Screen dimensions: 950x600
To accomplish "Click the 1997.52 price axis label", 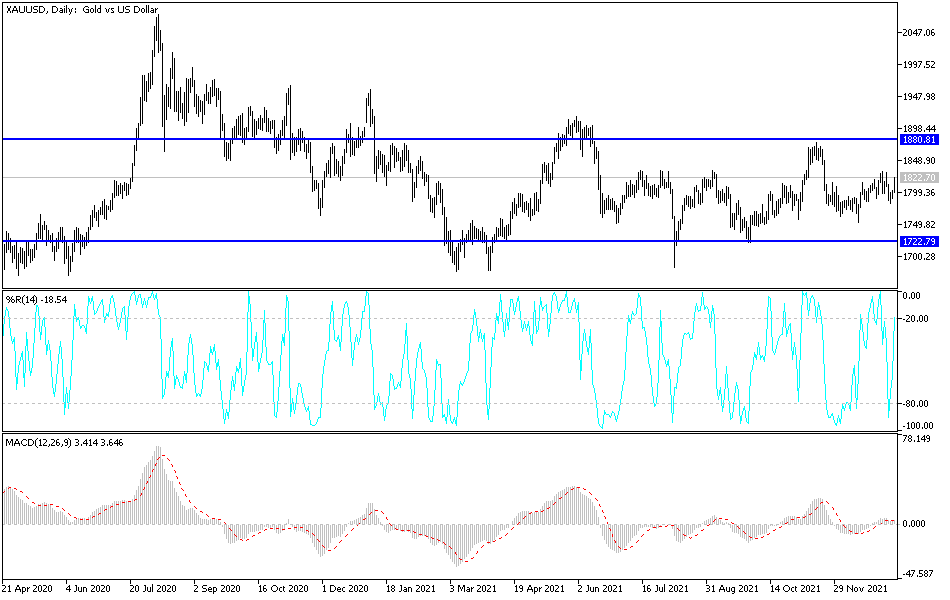I will (918, 65).
